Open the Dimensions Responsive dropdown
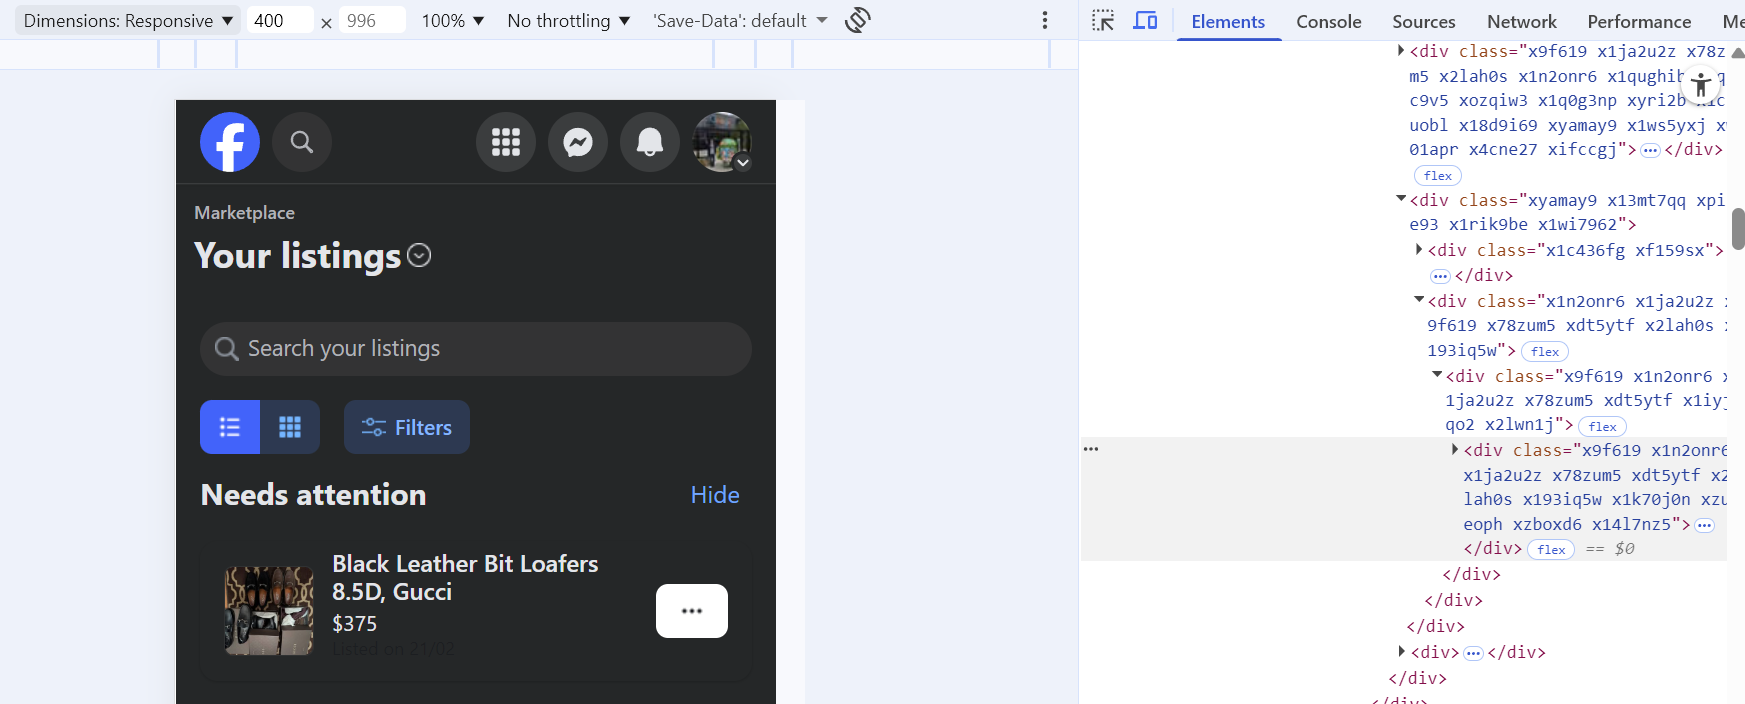The image size is (1745, 704). [128, 21]
